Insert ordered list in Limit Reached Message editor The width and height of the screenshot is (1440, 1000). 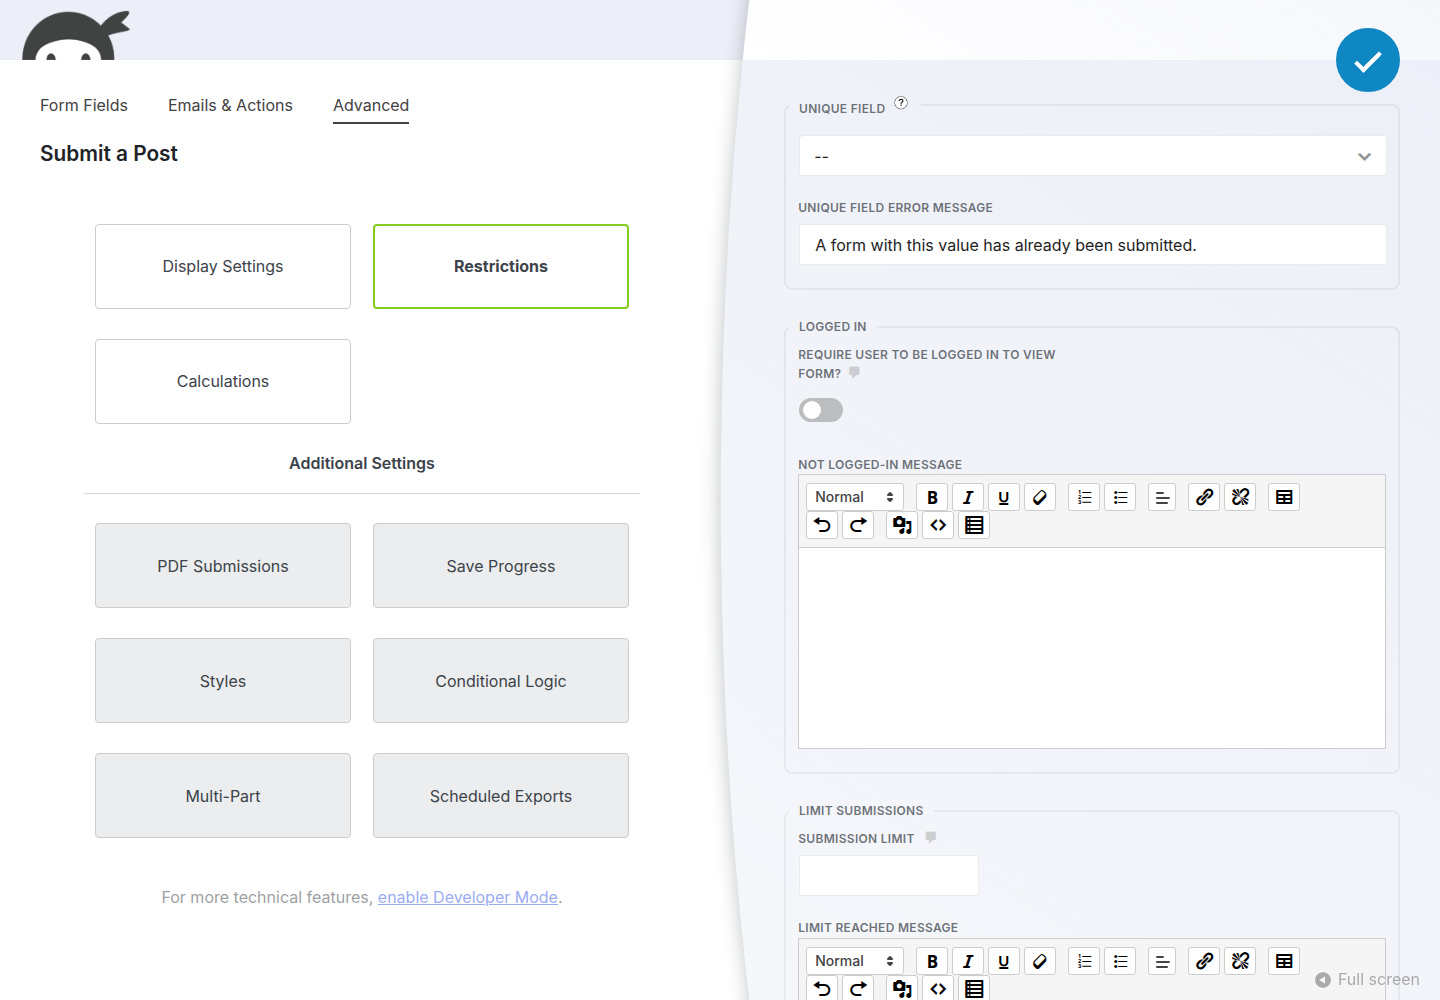[x=1084, y=961]
